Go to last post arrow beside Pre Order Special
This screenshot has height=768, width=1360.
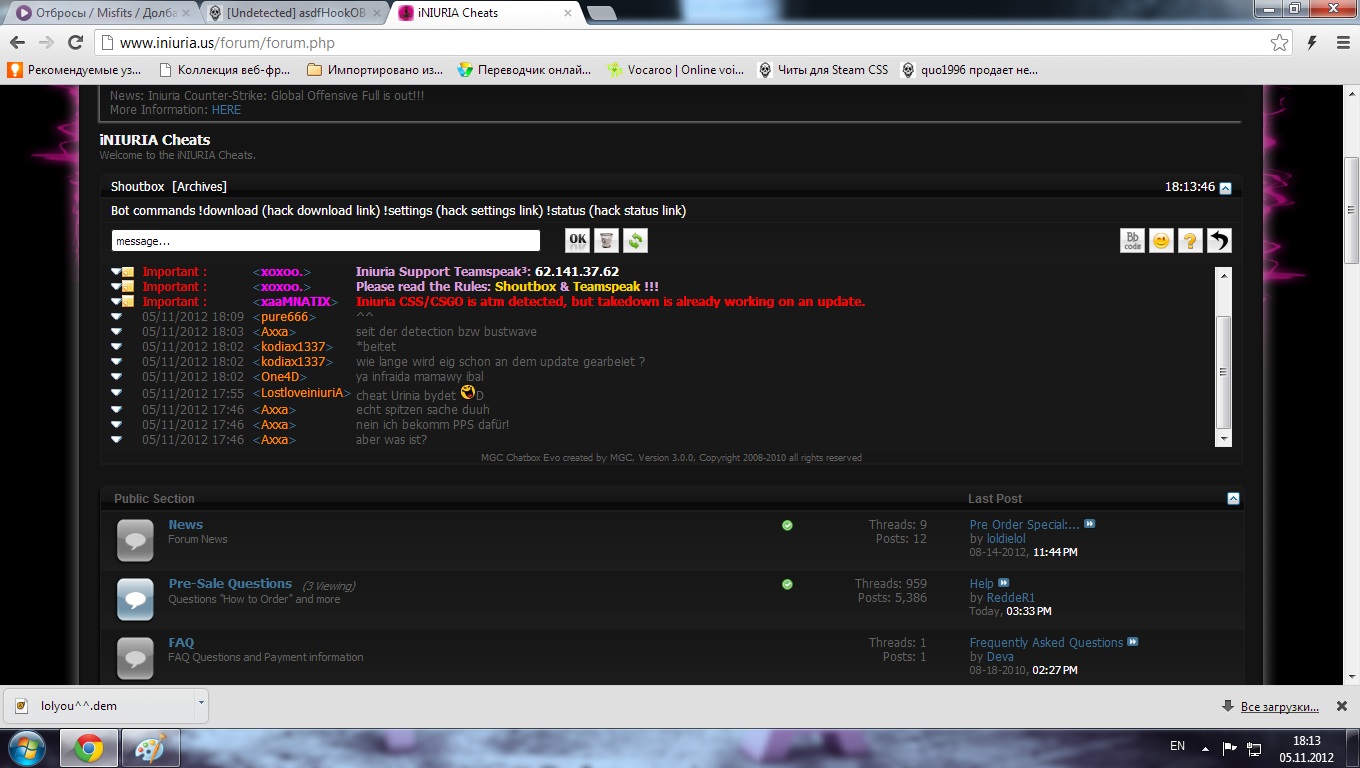(x=1090, y=524)
